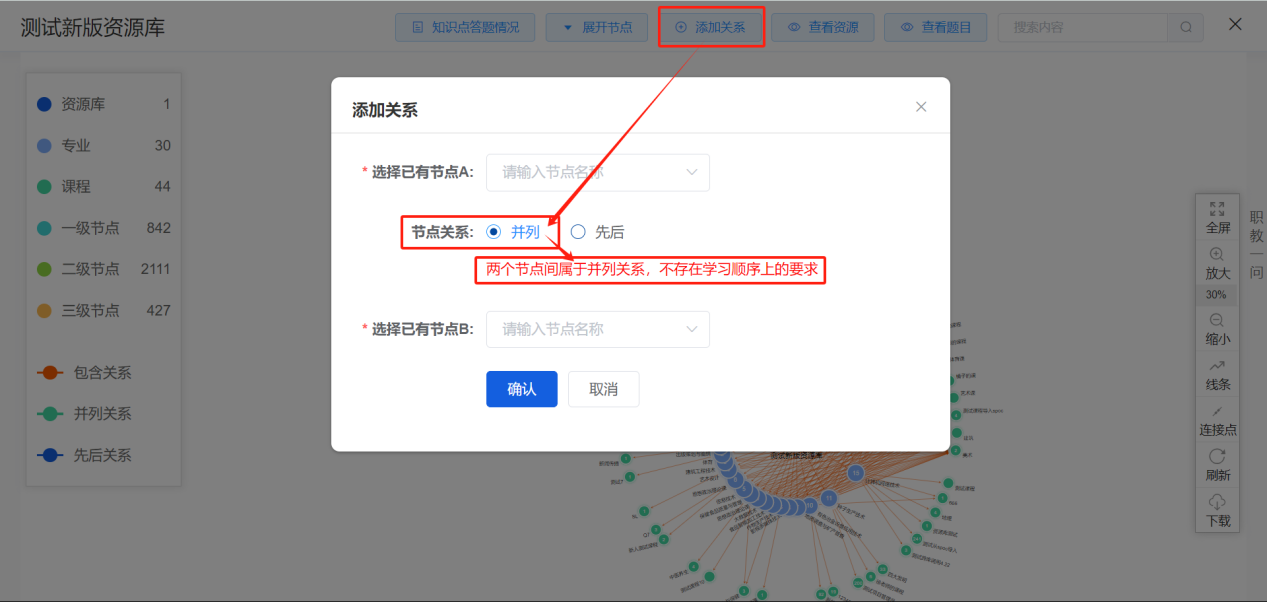The height and width of the screenshot is (602, 1267).
Task: Click the 搜索内容 search input field
Action: pos(1082,27)
